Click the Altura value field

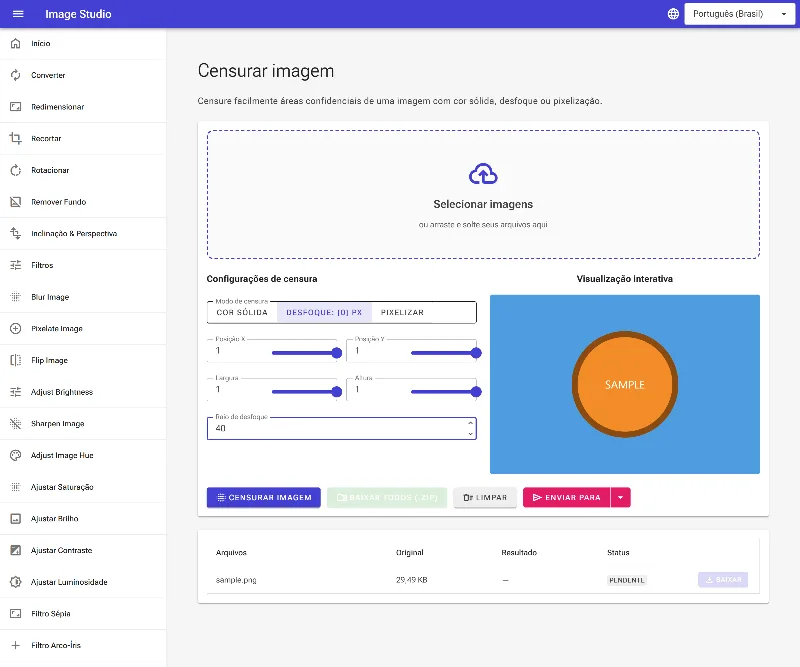379,389
